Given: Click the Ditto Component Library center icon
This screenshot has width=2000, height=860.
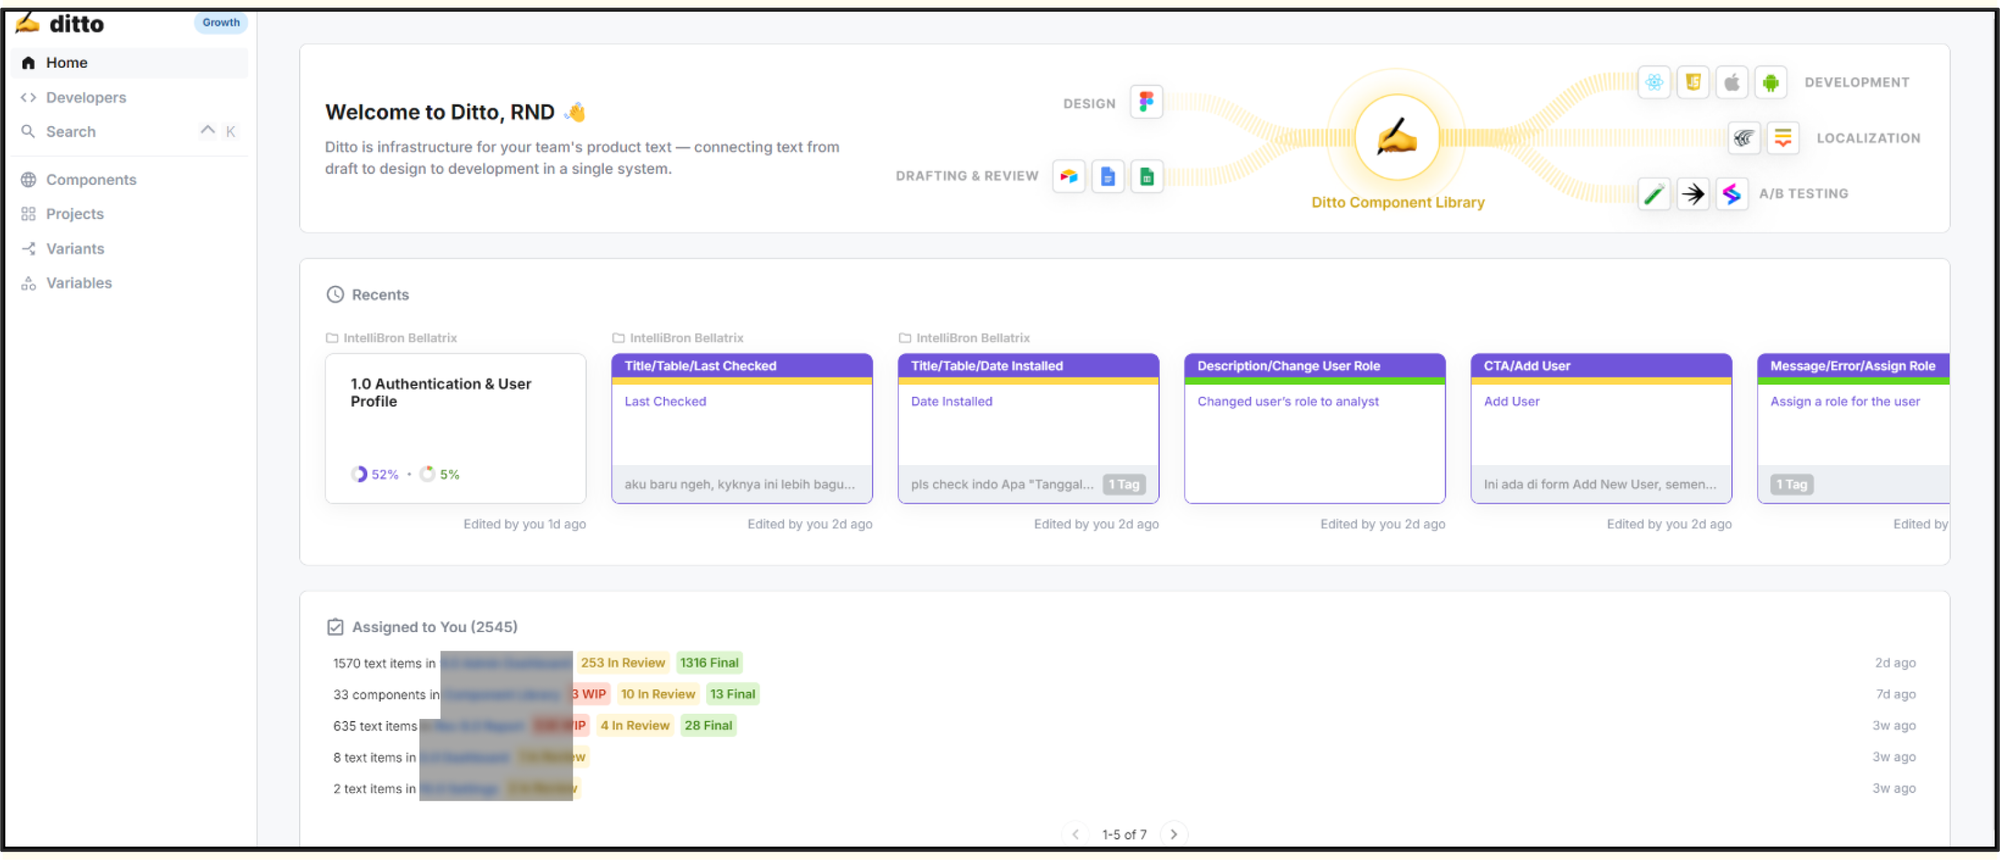Looking at the screenshot, I should (1397, 137).
